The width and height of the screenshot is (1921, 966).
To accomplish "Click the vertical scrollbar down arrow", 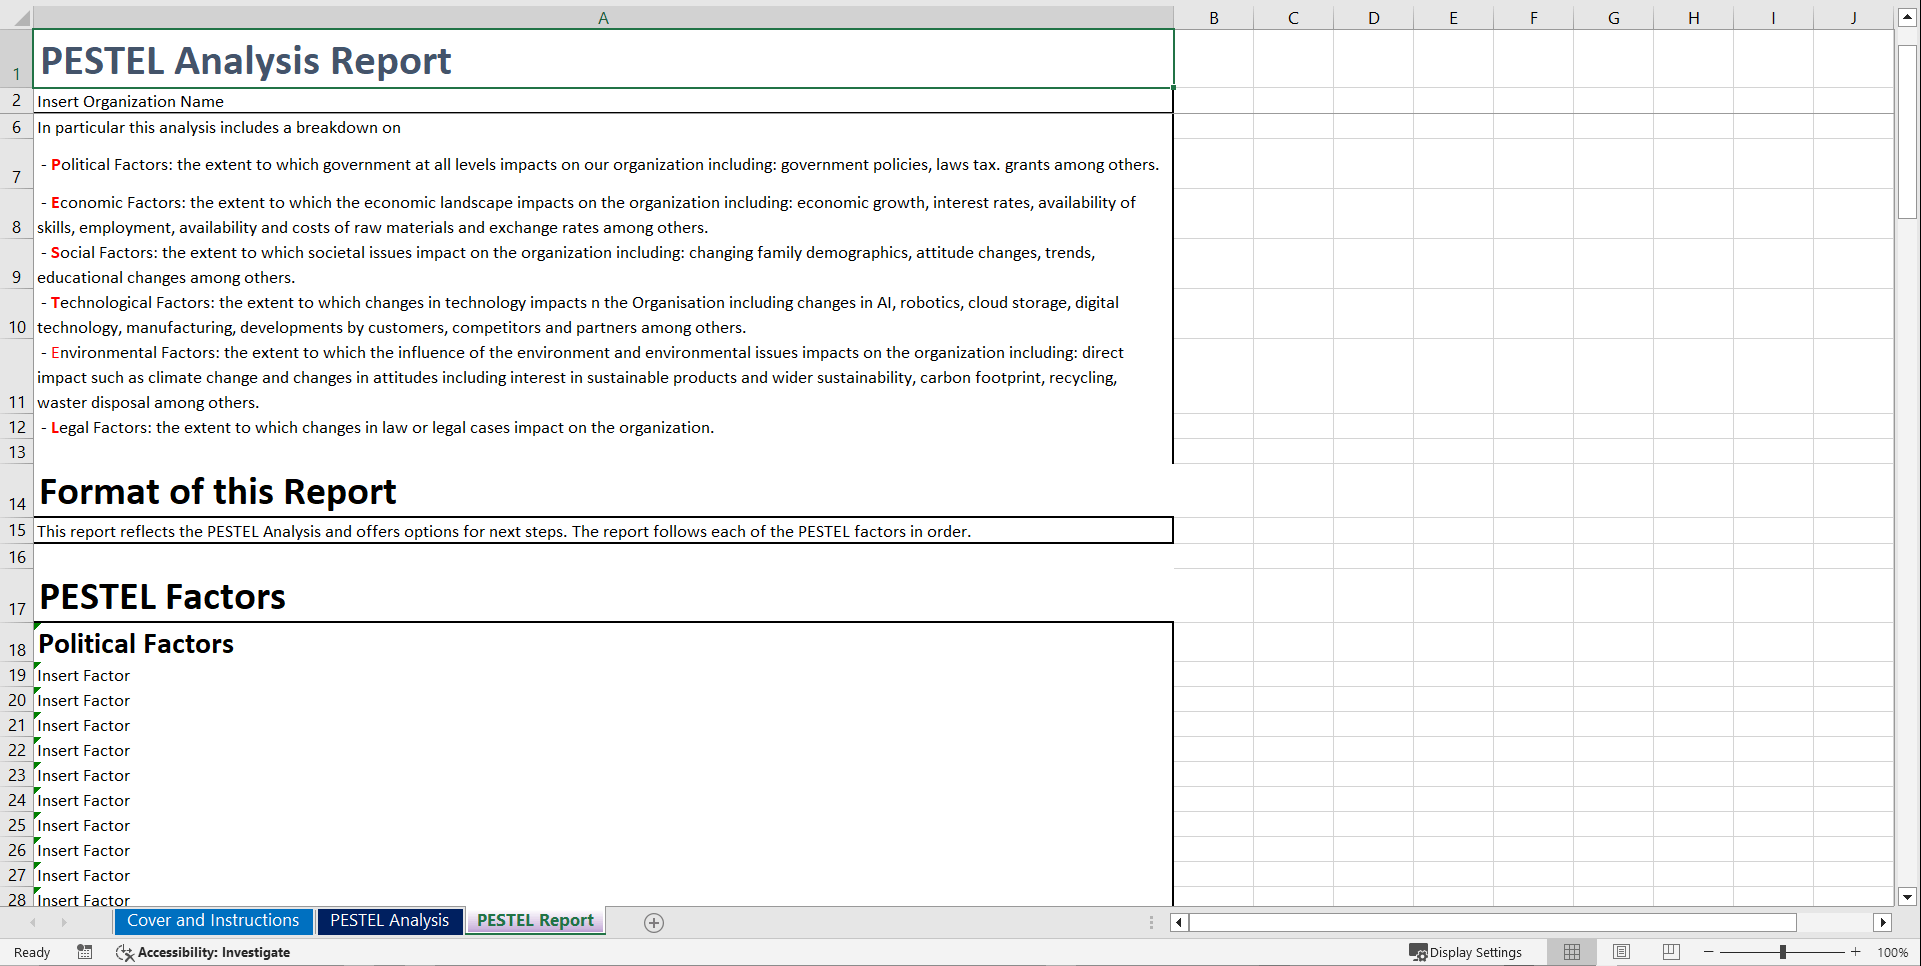I will coord(1908,897).
